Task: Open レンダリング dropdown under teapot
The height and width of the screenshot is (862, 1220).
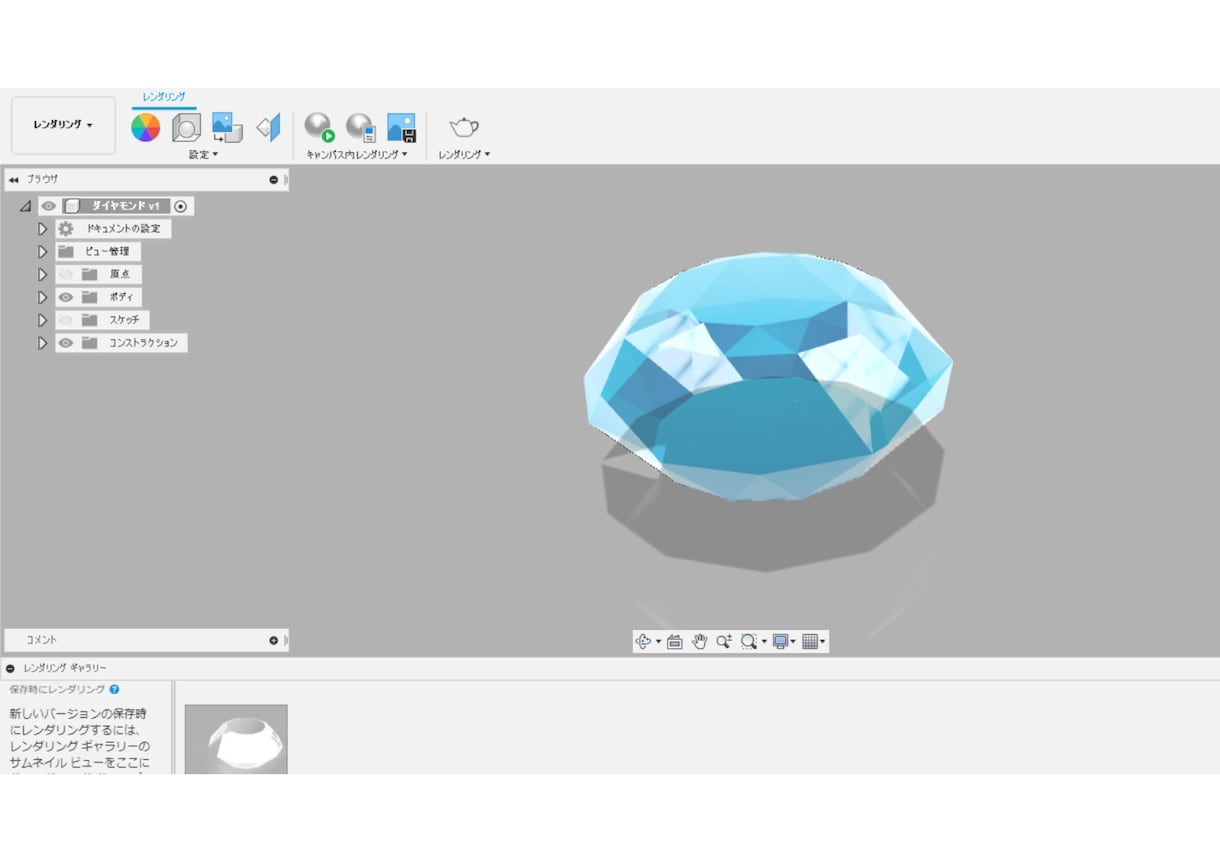Action: pyautogui.click(x=464, y=155)
